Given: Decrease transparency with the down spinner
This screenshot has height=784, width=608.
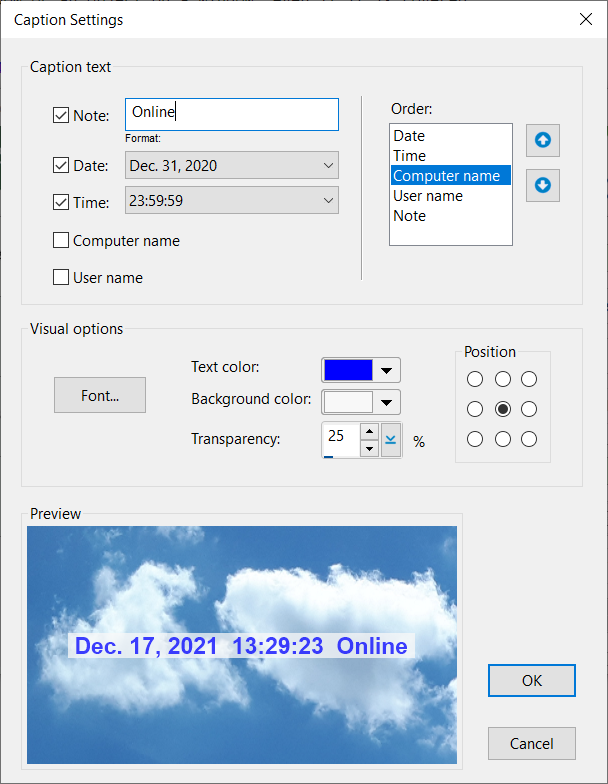Looking at the screenshot, I should click(x=369, y=448).
